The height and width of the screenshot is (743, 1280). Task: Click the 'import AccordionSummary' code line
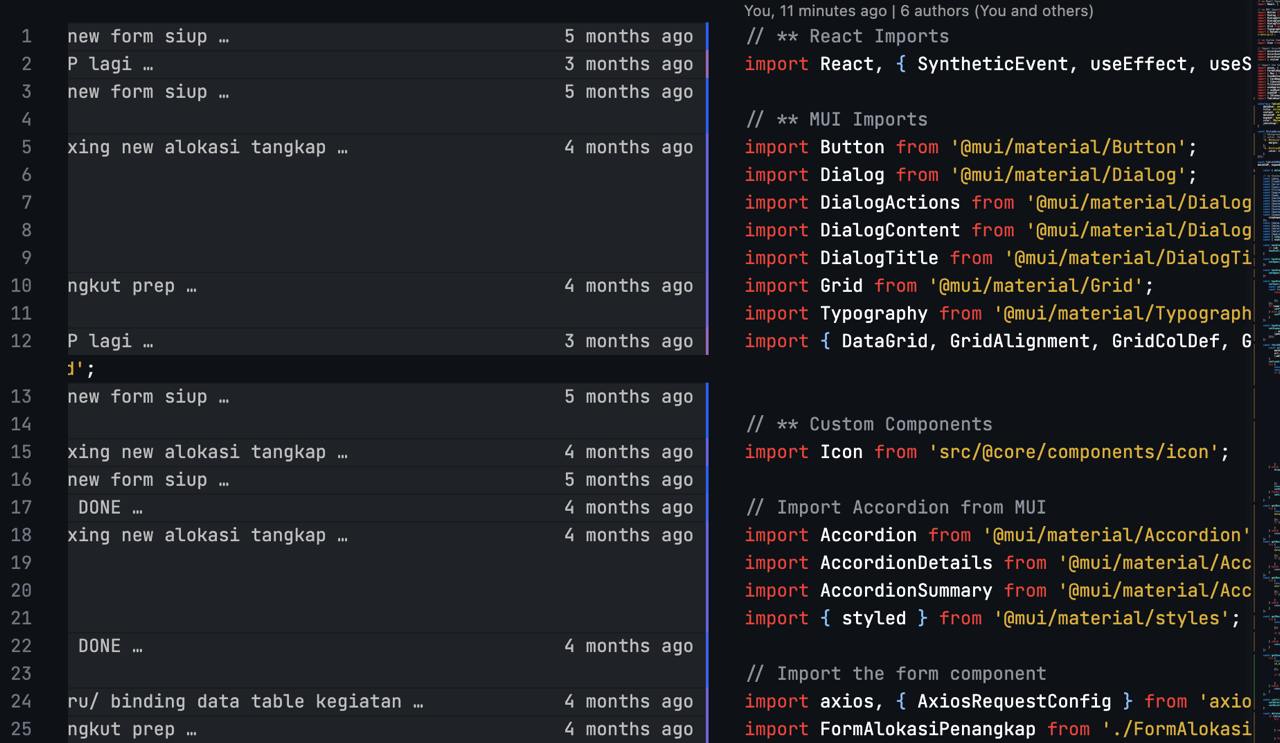tap(998, 591)
